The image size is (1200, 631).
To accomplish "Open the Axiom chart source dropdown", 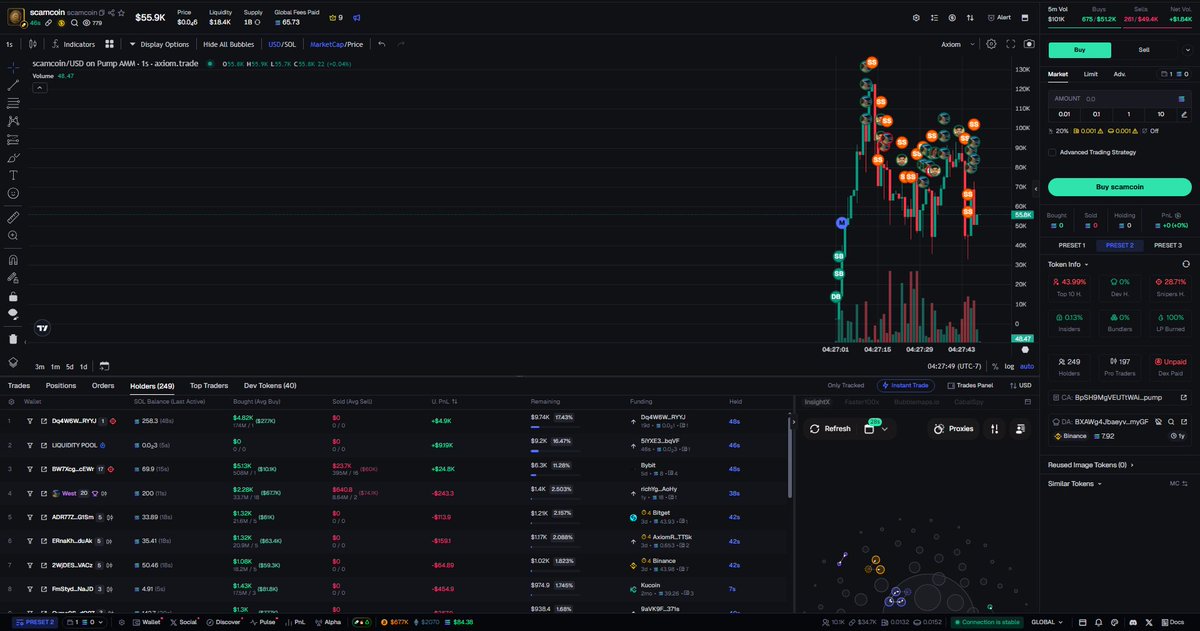I will 957,44.
